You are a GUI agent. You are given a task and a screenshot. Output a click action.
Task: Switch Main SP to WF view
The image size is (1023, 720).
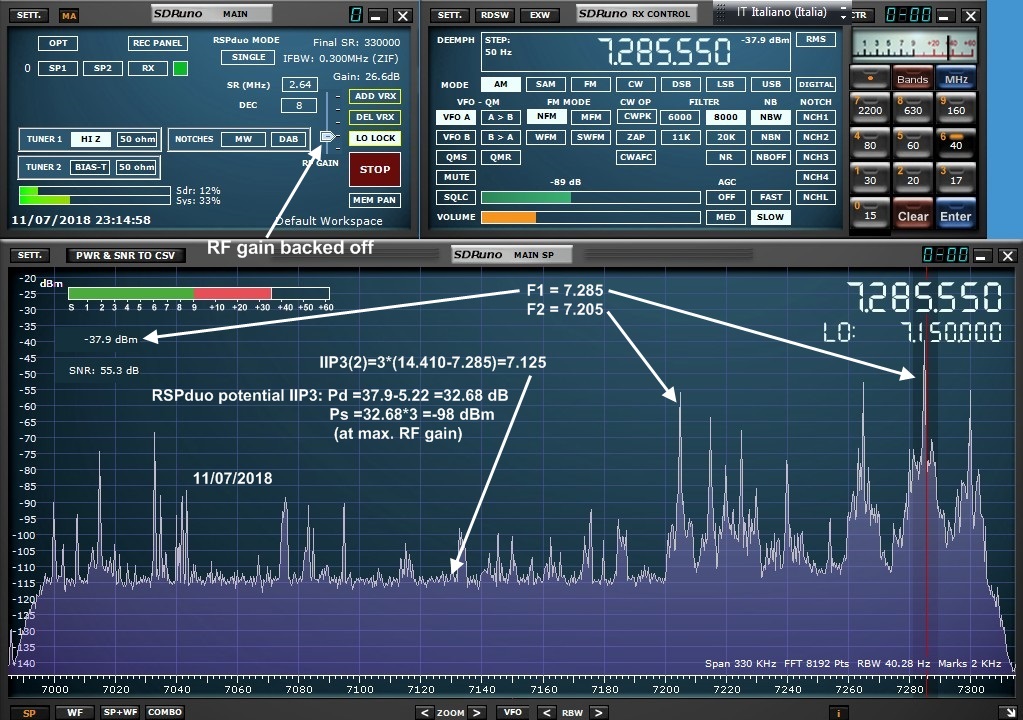(x=75, y=712)
